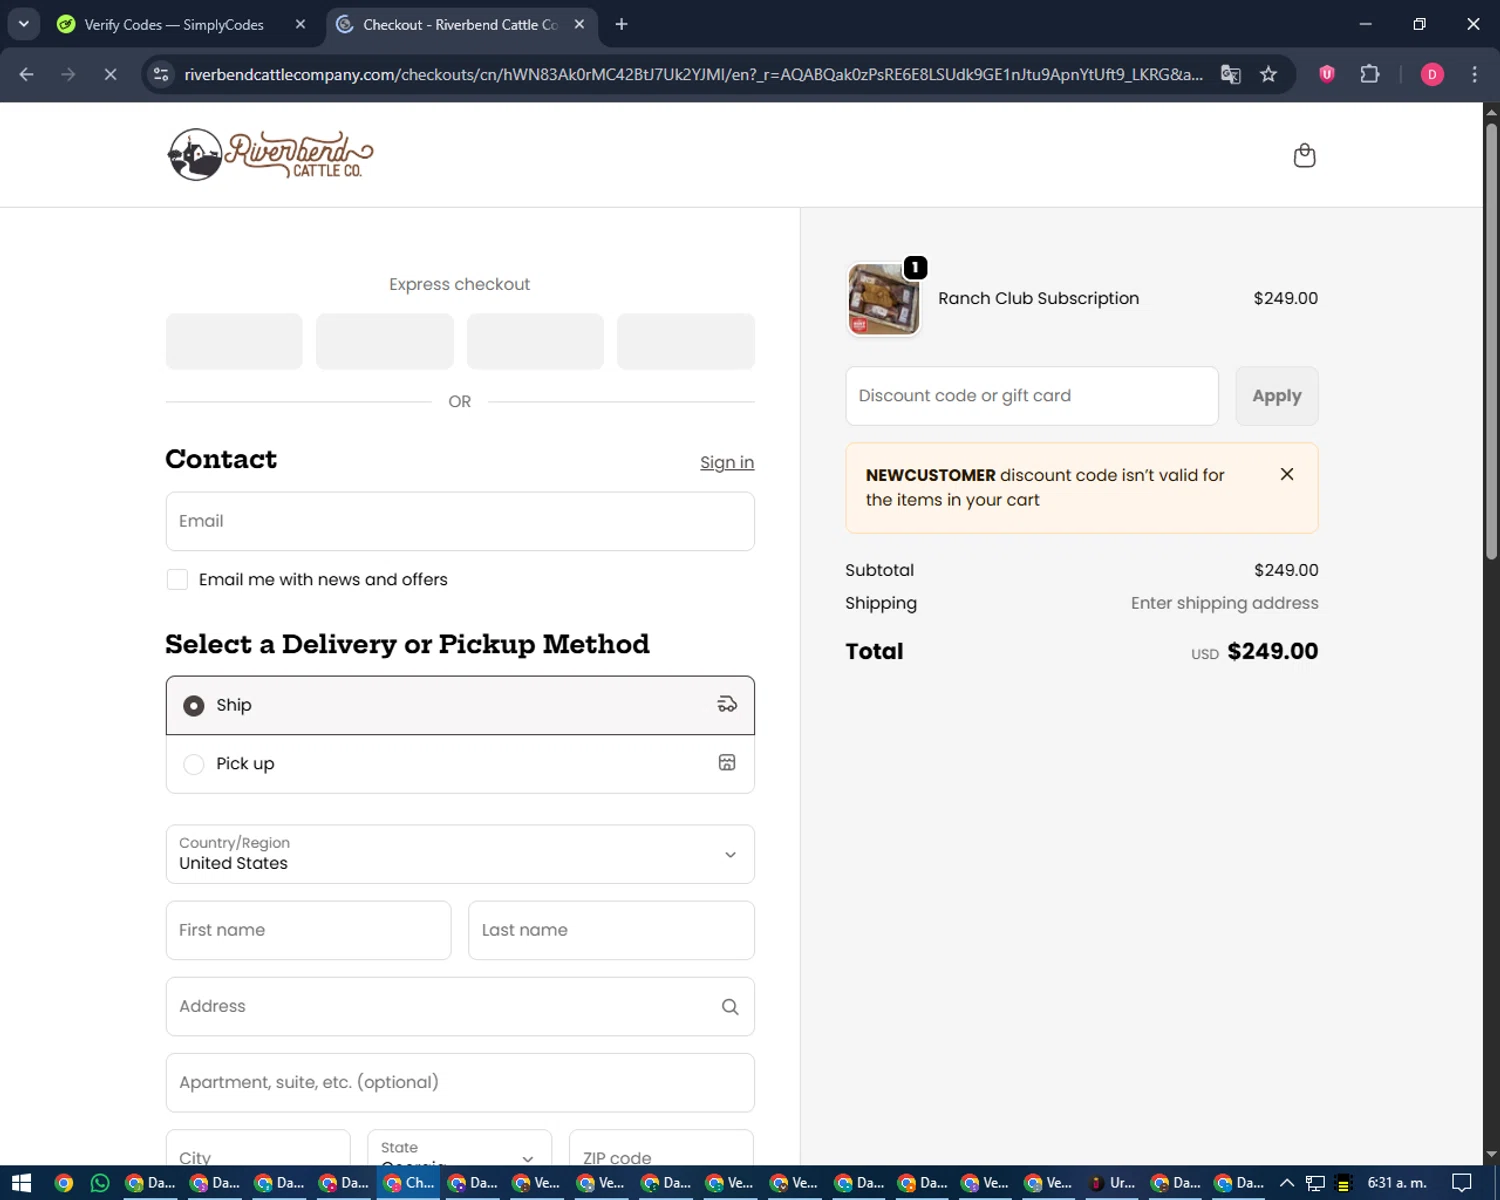
Task: Open the red shield extension
Action: coord(1327,74)
